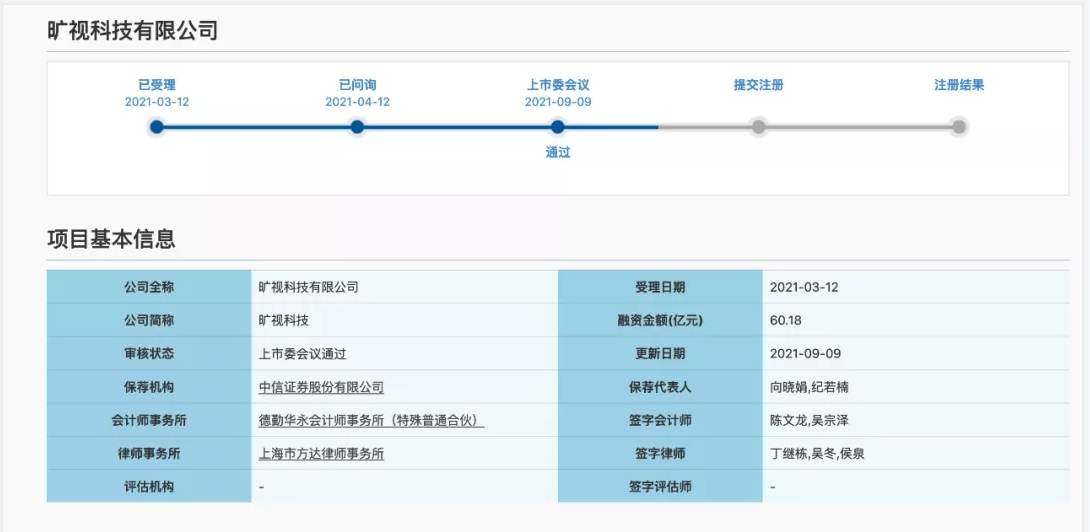Open the 德勤华永会计师事务所 link

pos(371,421)
